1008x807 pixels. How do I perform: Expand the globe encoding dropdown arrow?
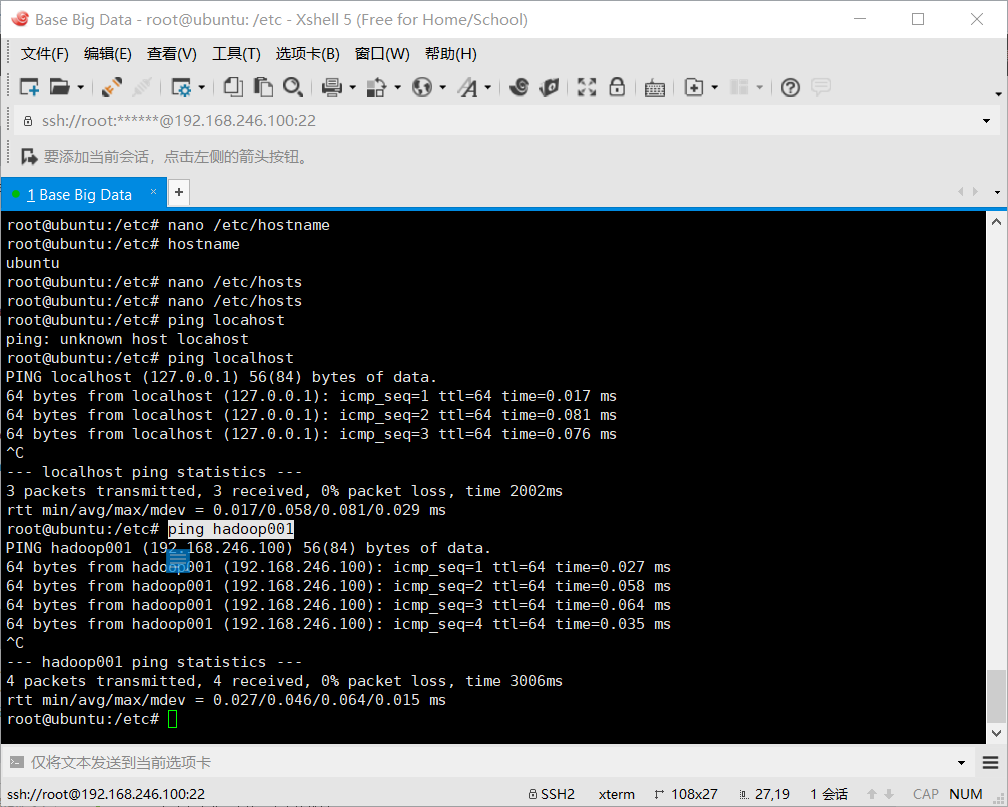point(442,87)
